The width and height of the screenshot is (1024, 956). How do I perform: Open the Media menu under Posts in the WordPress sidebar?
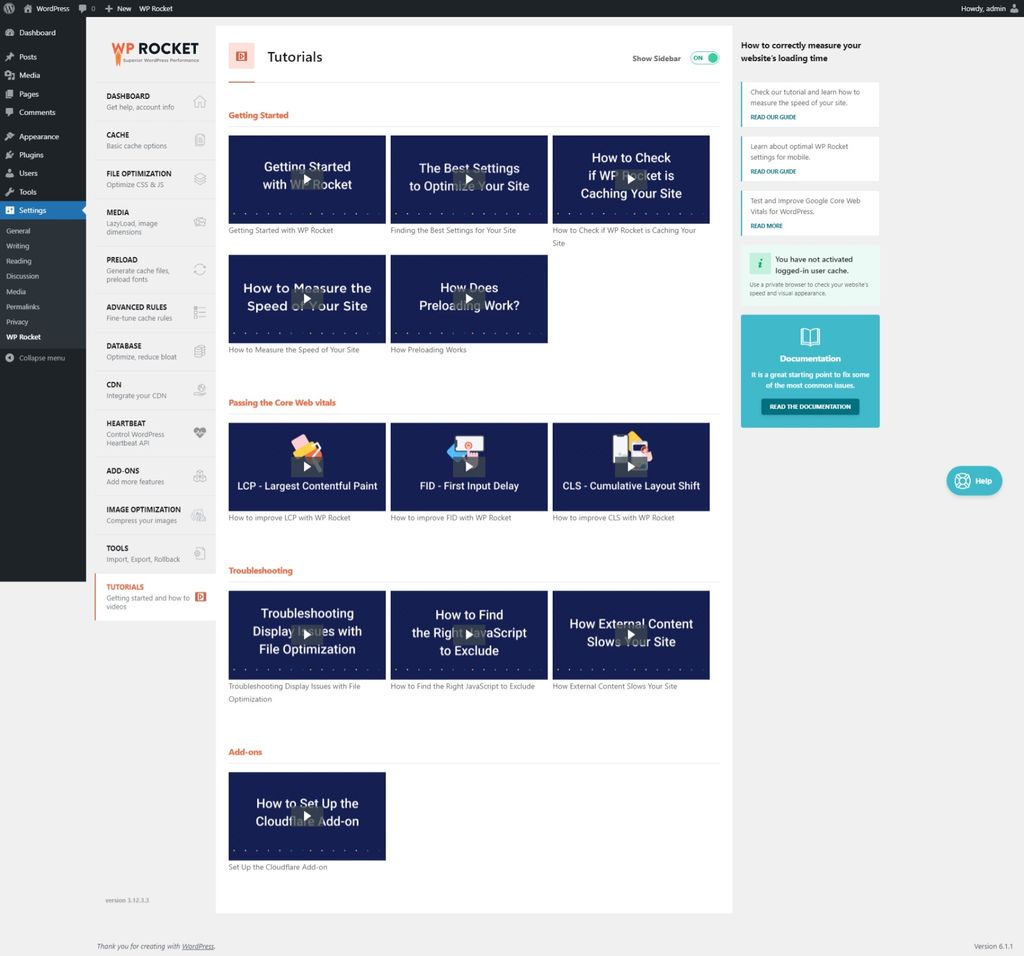pyautogui.click(x=42, y=75)
